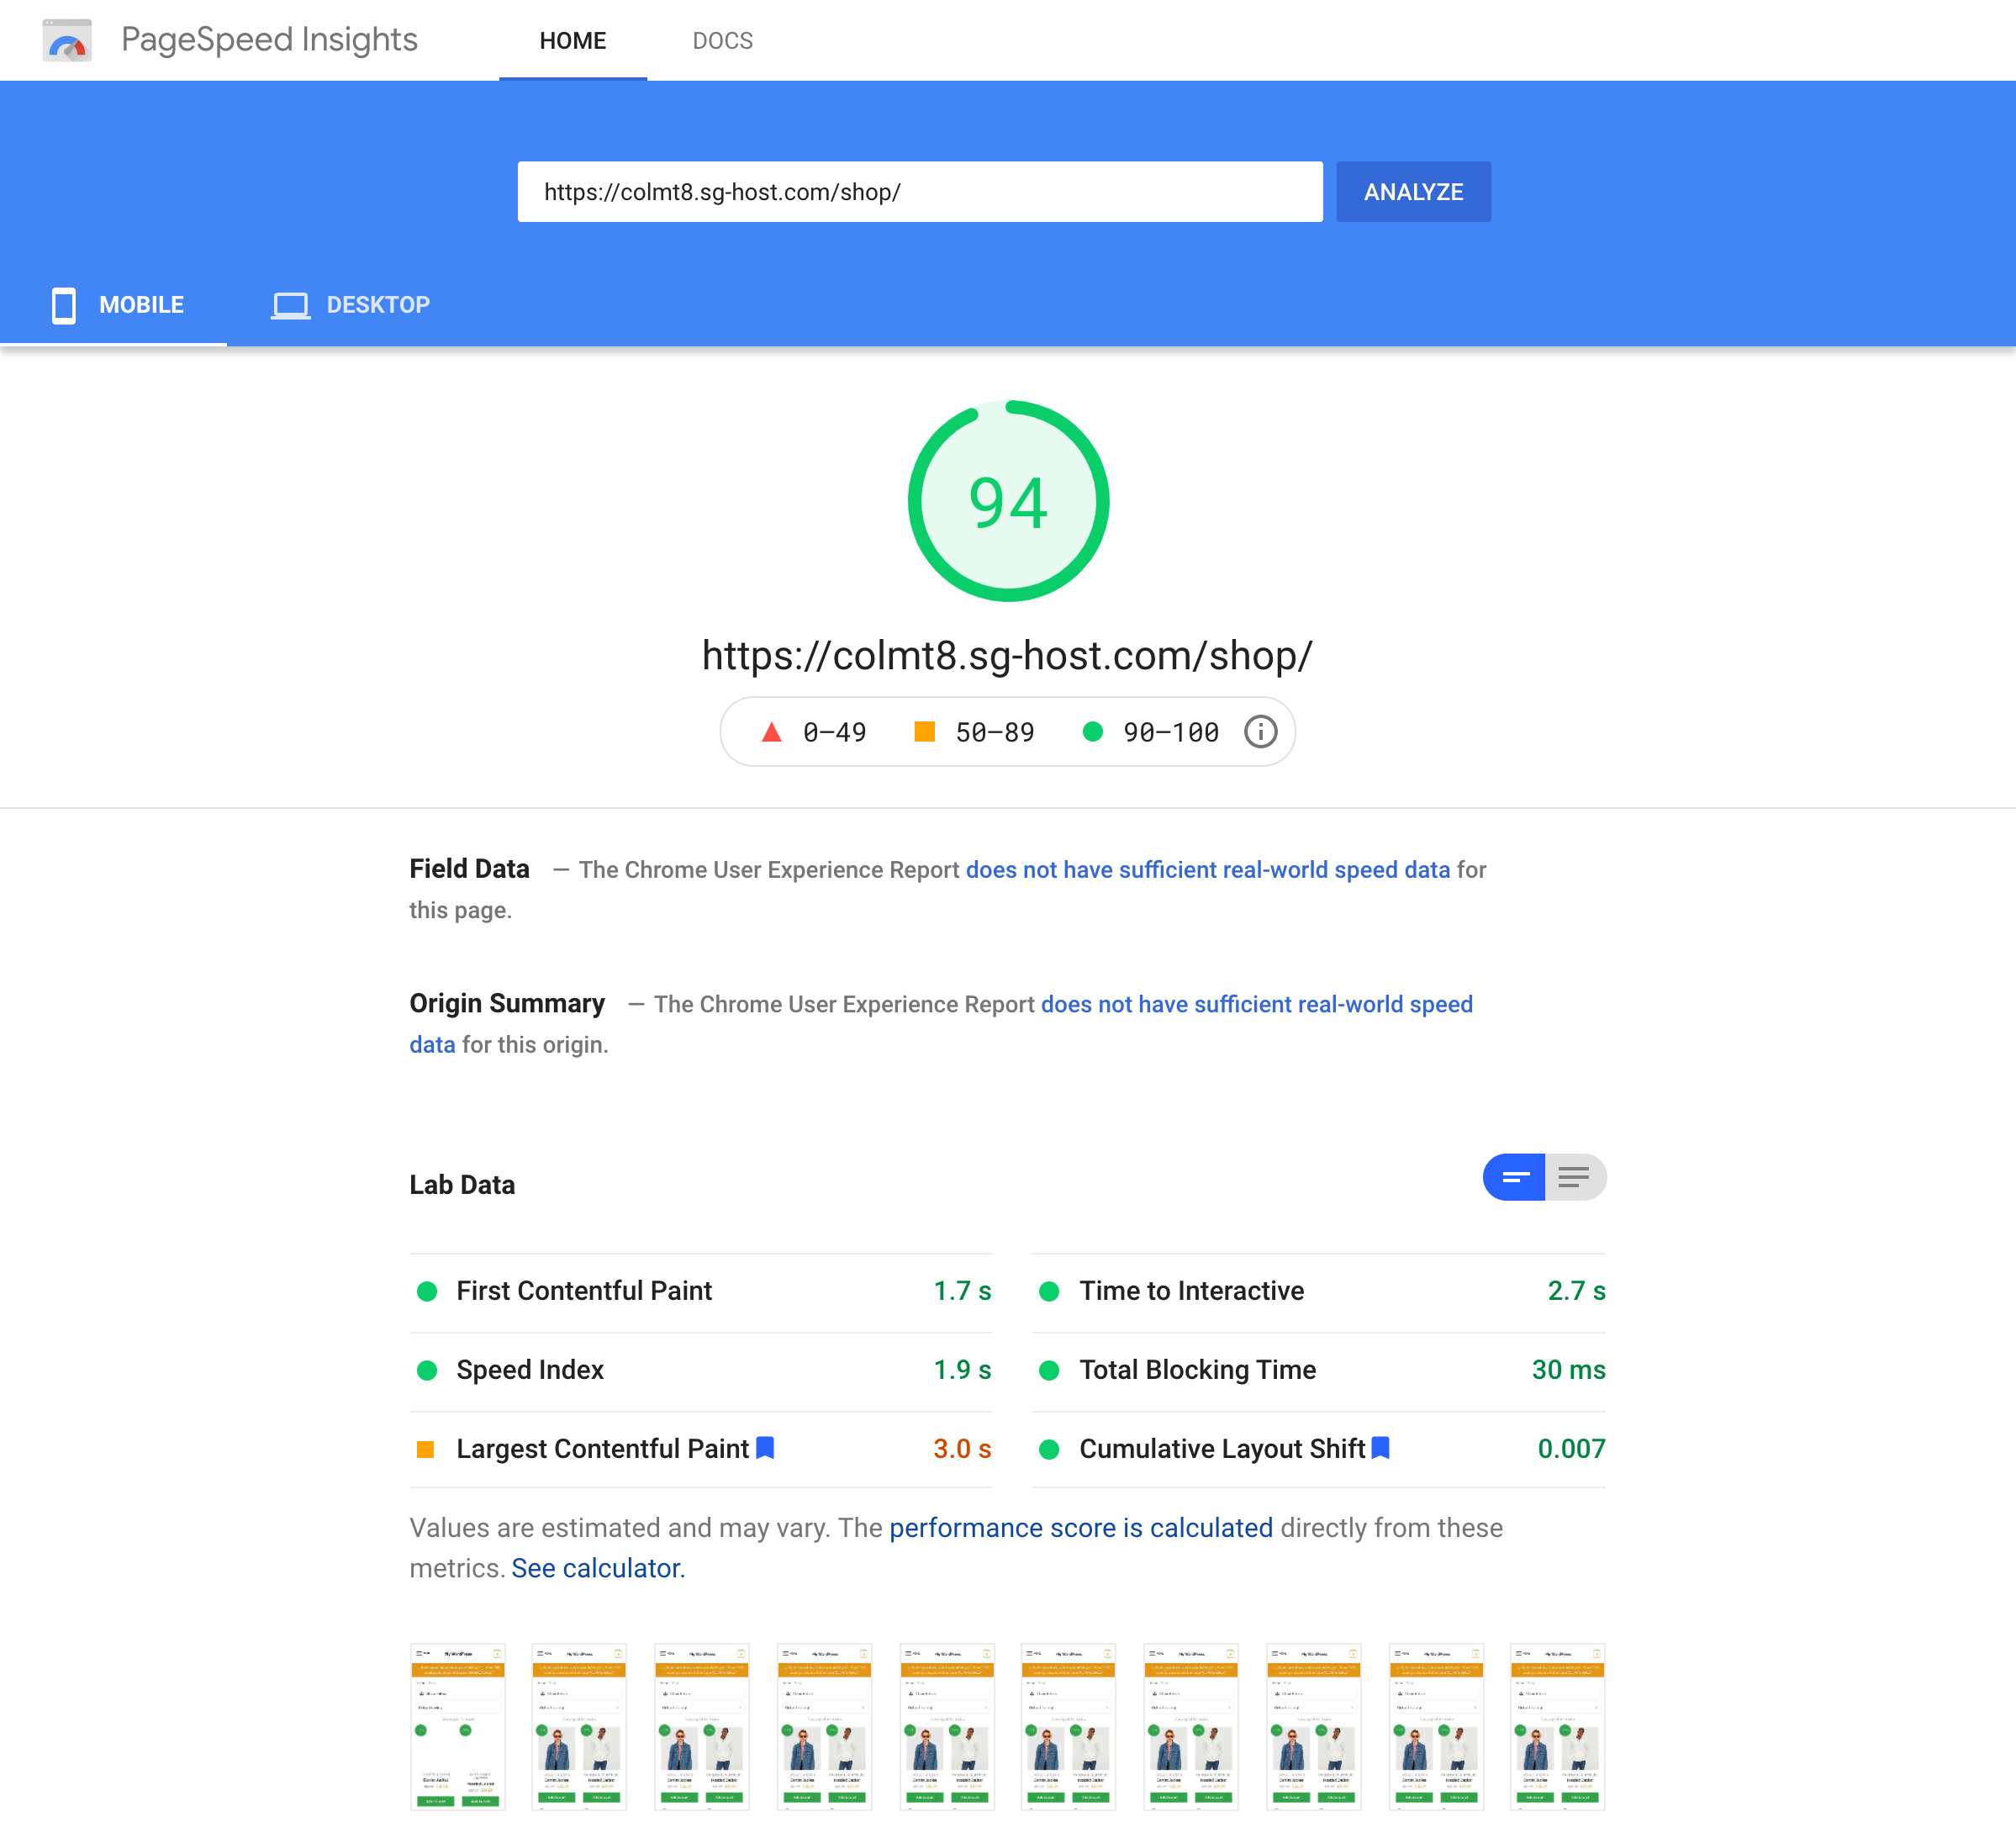Viewport: 2016px width, 1838px height.
Task: Open Origin Summary insufficient speed data link
Action: [1257, 1004]
